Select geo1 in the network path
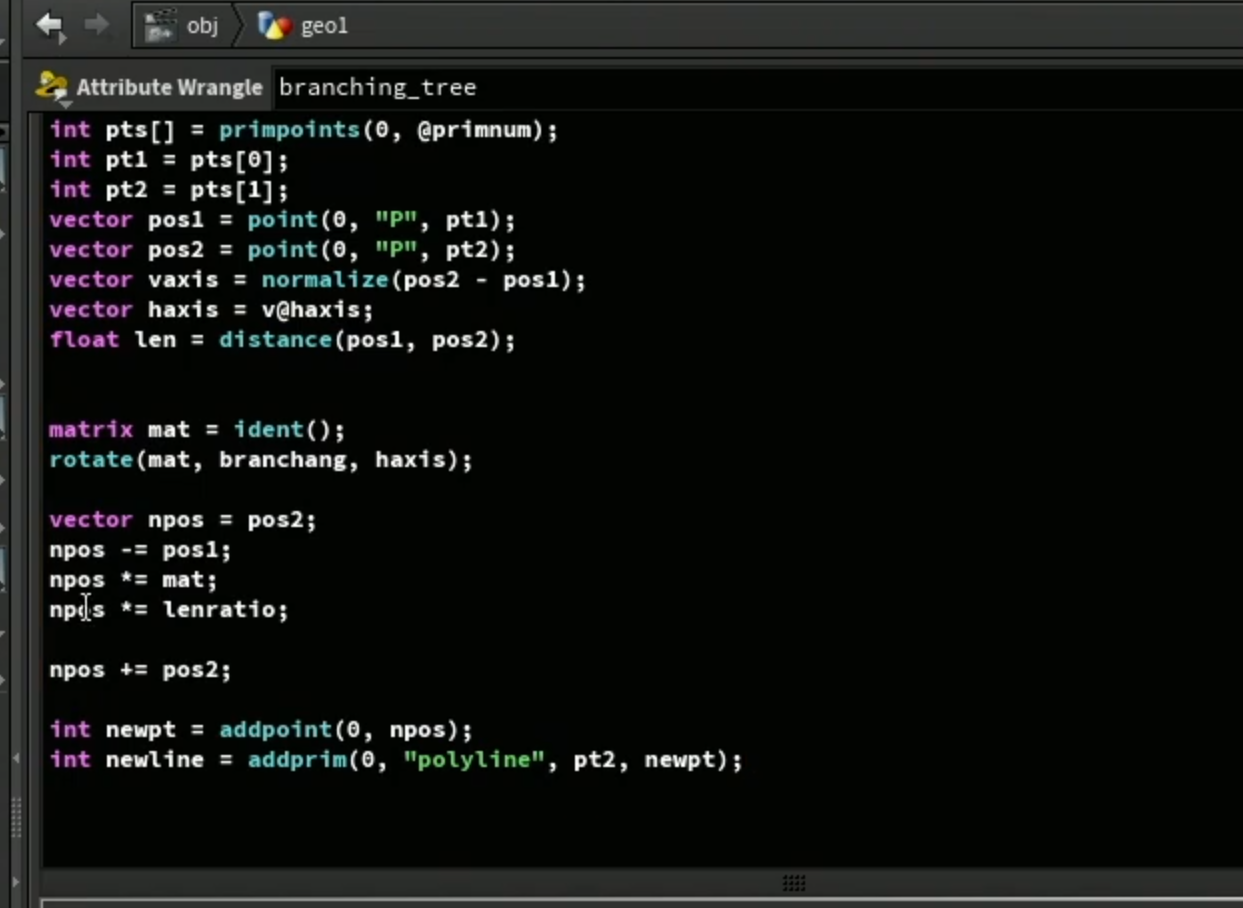 324,26
